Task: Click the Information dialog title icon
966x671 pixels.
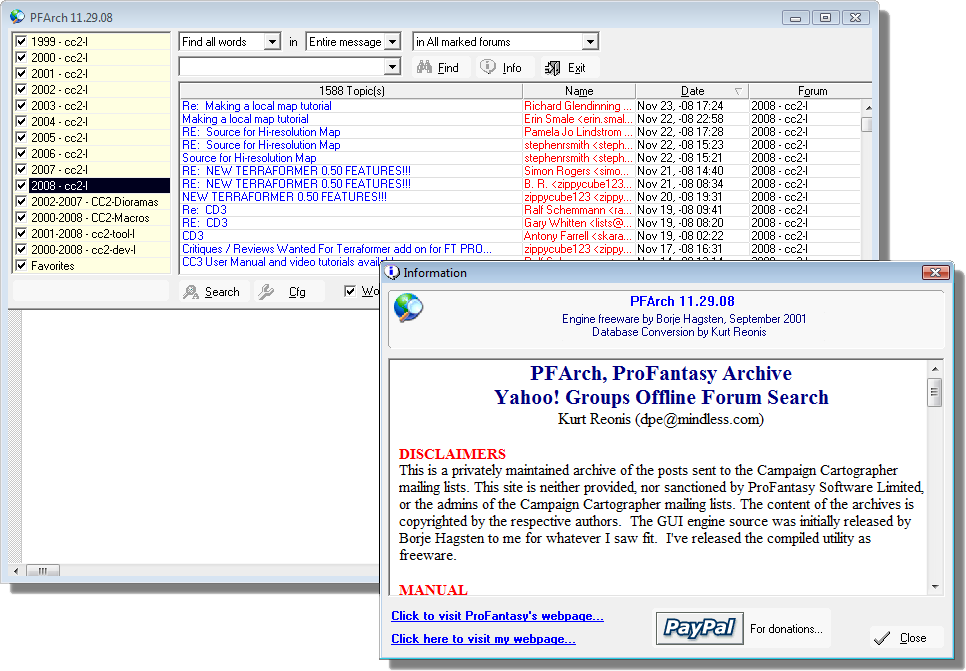Action: (392, 272)
